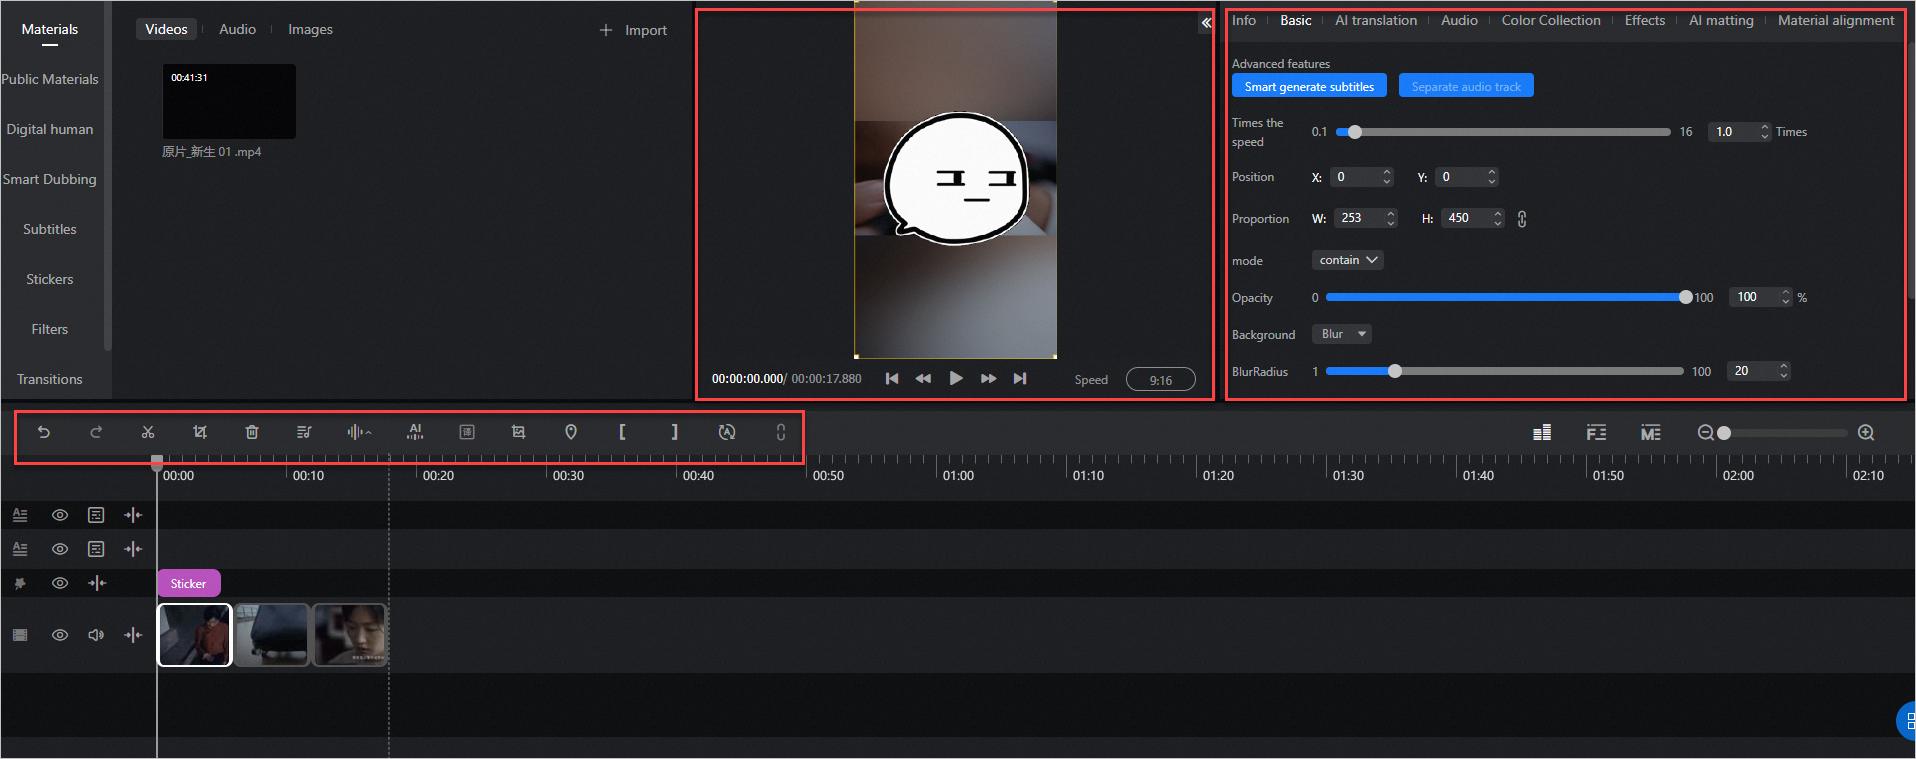Click the M lines icon above timeline
This screenshot has height=759, width=1916.
point(1650,432)
